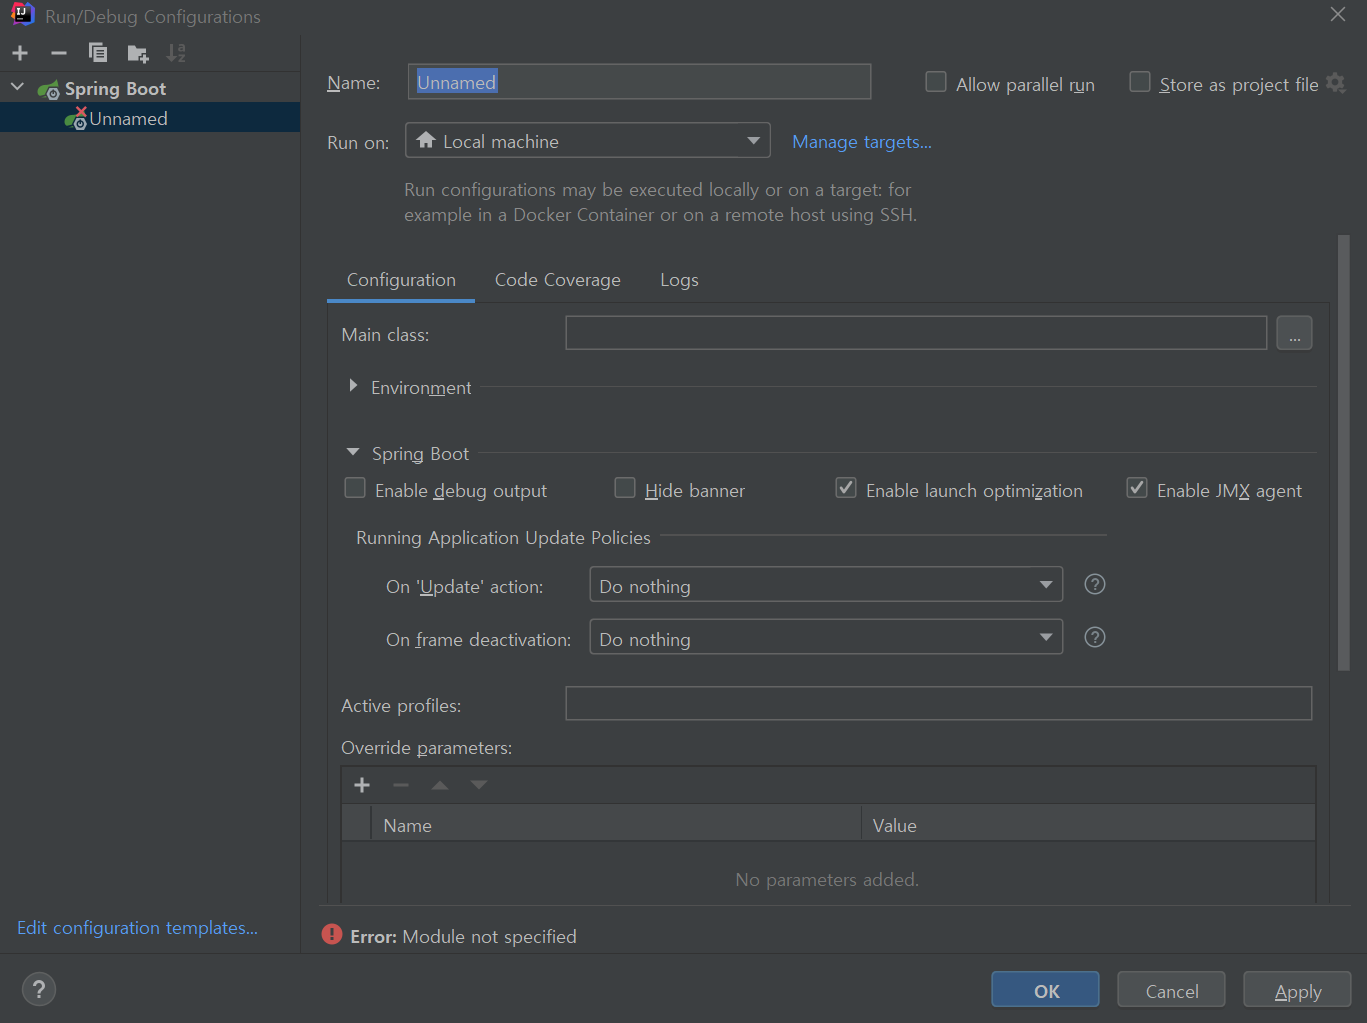Open the On frame deactivation dropdown

click(x=826, y=637)
